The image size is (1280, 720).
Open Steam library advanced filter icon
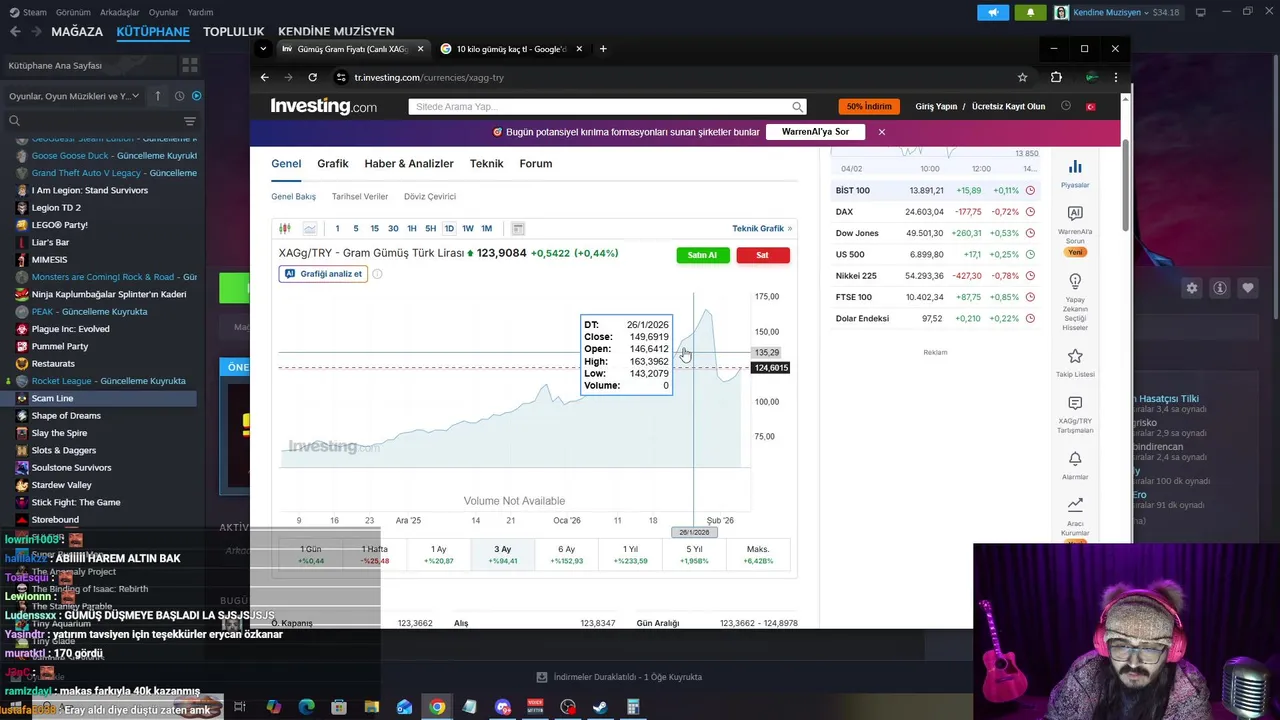(x=189, y=121)
